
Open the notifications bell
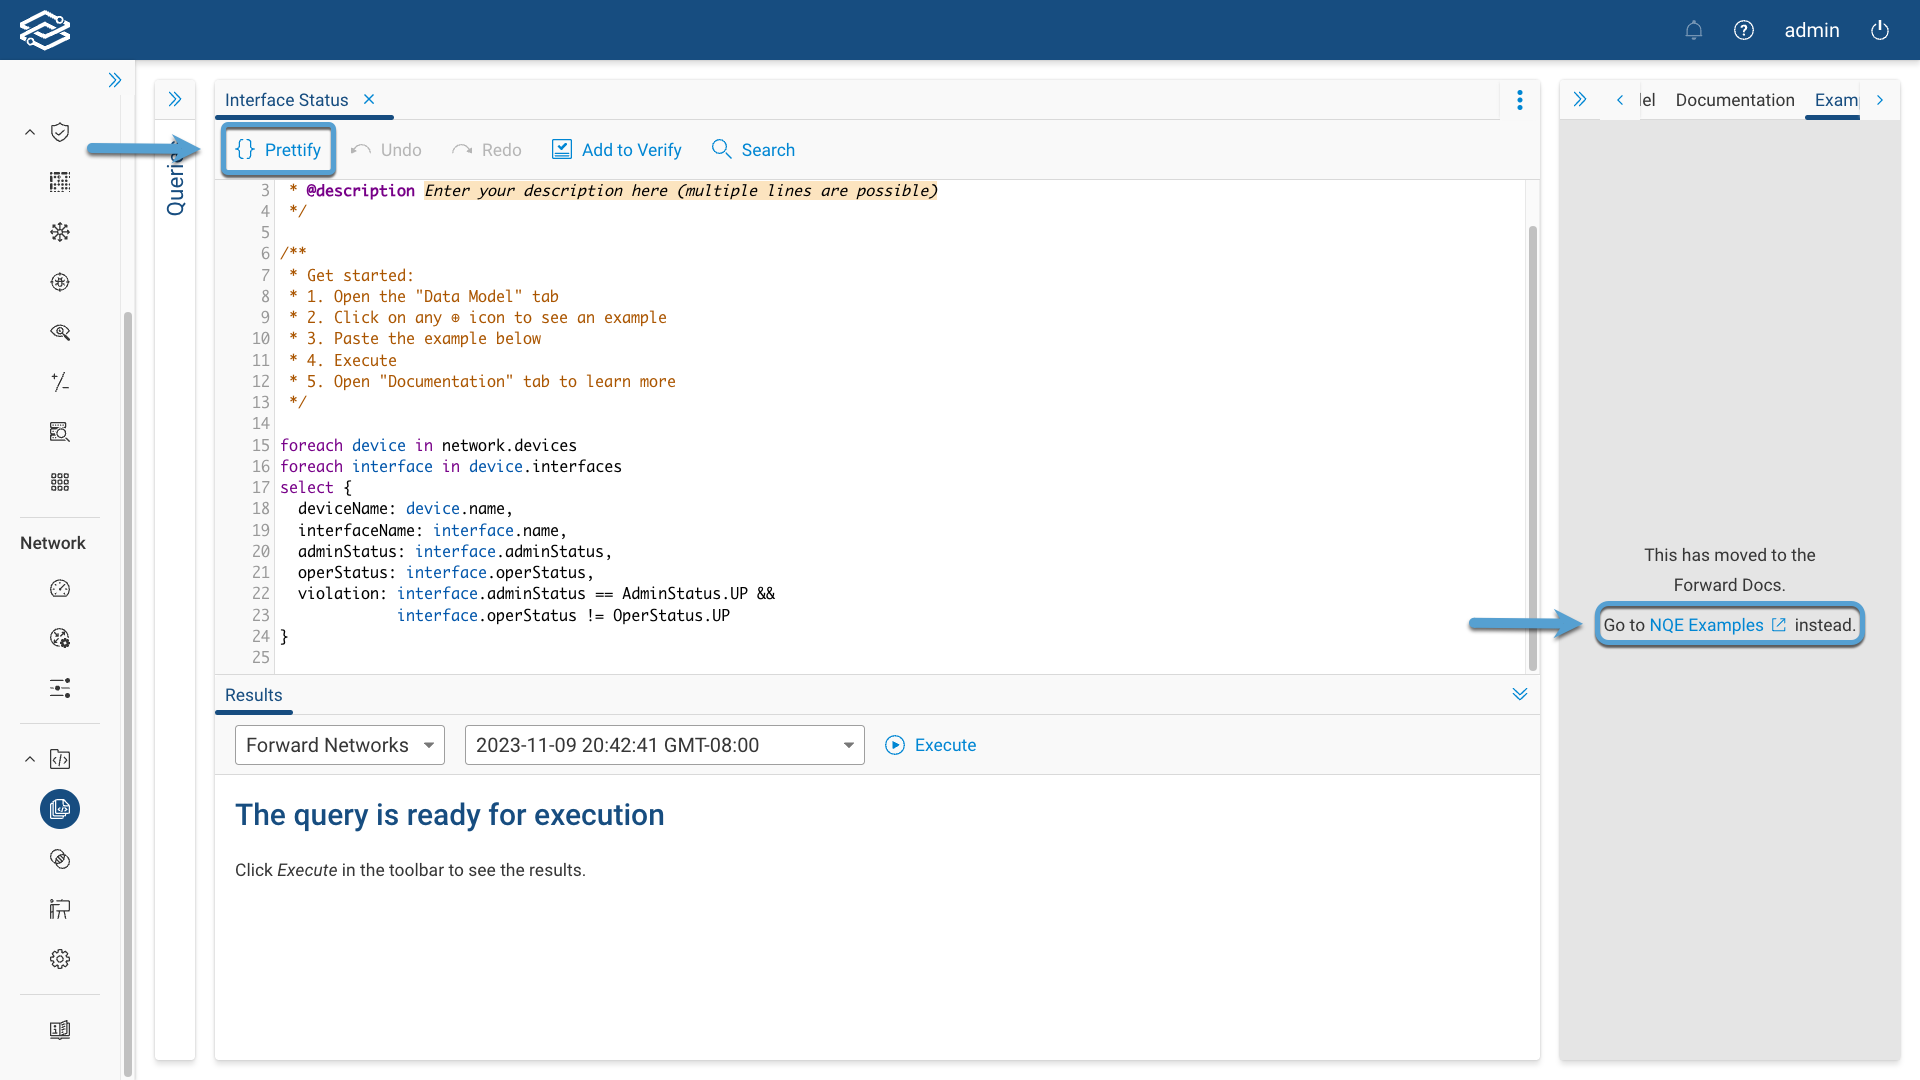point(1694,30)
